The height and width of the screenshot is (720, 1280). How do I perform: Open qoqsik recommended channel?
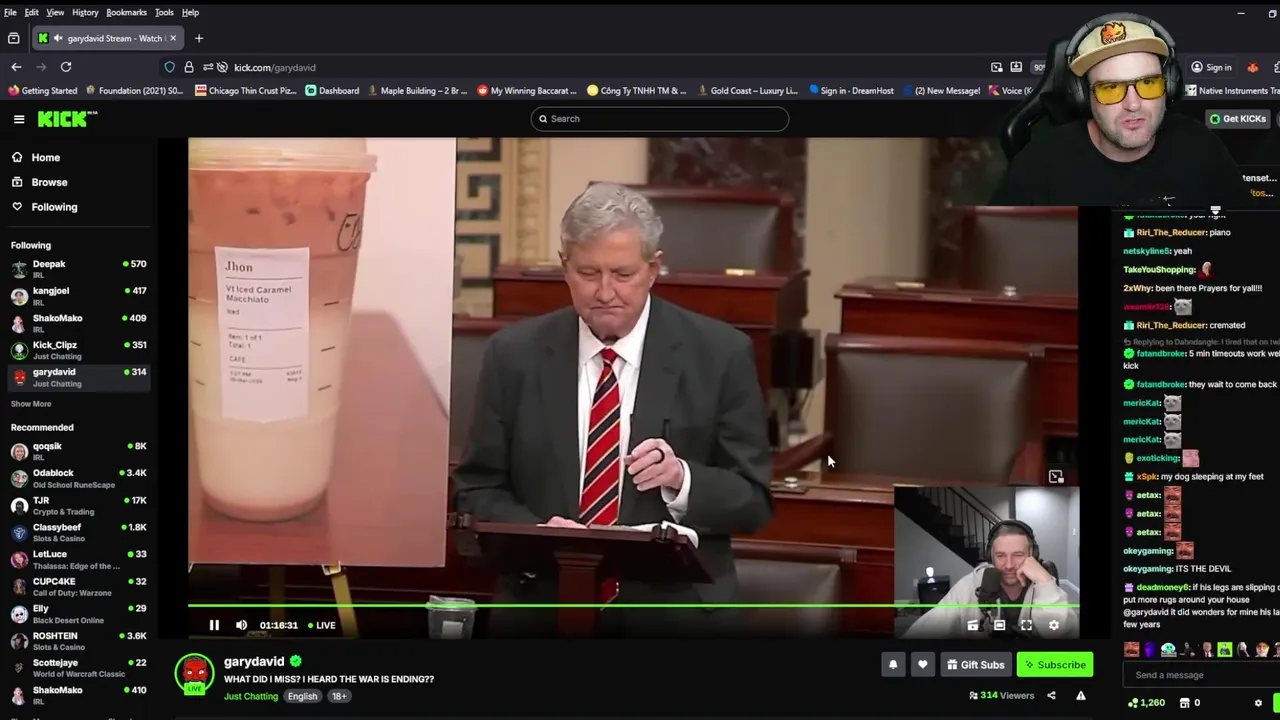click(x=78, y=451)
